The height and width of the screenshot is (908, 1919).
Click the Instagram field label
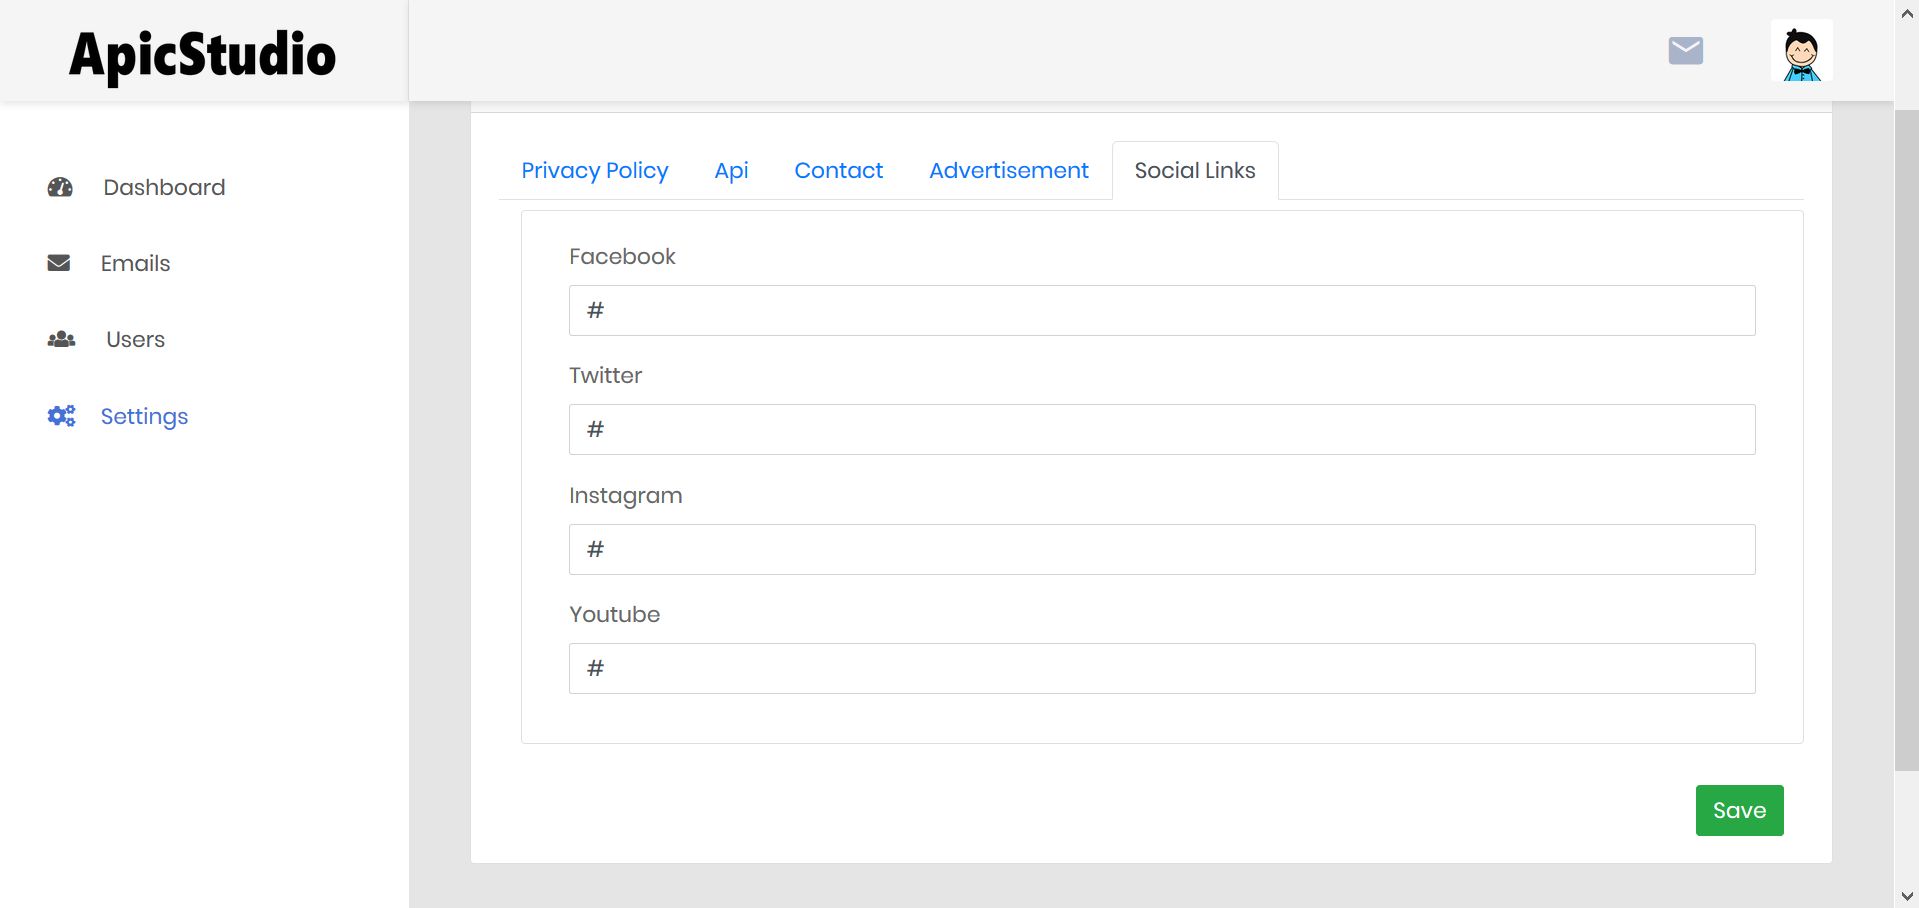pos(625,495)
